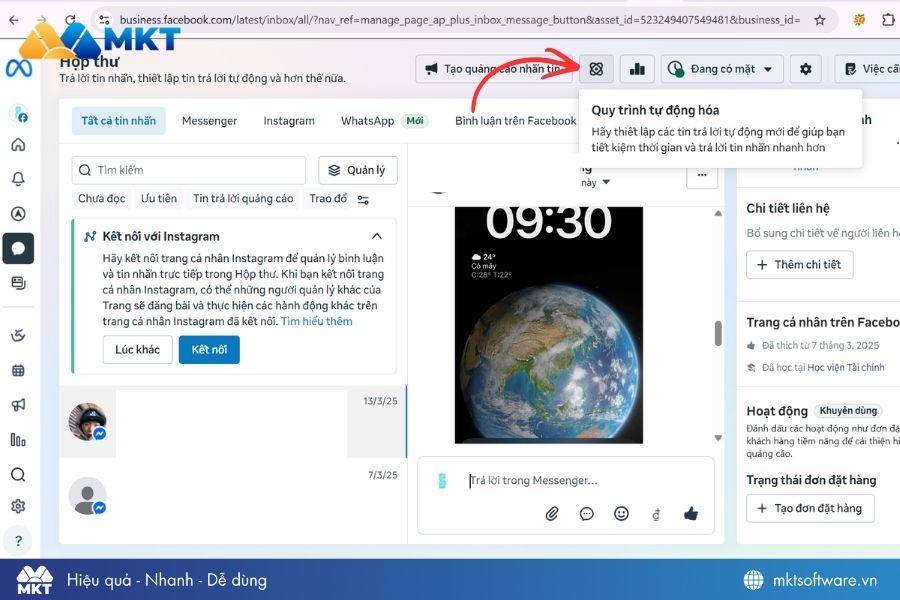Switch to the Instagram tab
The width and height of the screenshot is (900, 600).
click(288, 120)
